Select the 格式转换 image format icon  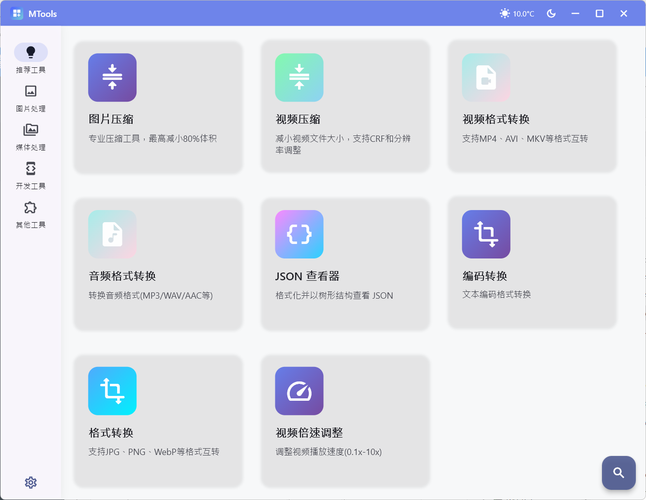112,391
